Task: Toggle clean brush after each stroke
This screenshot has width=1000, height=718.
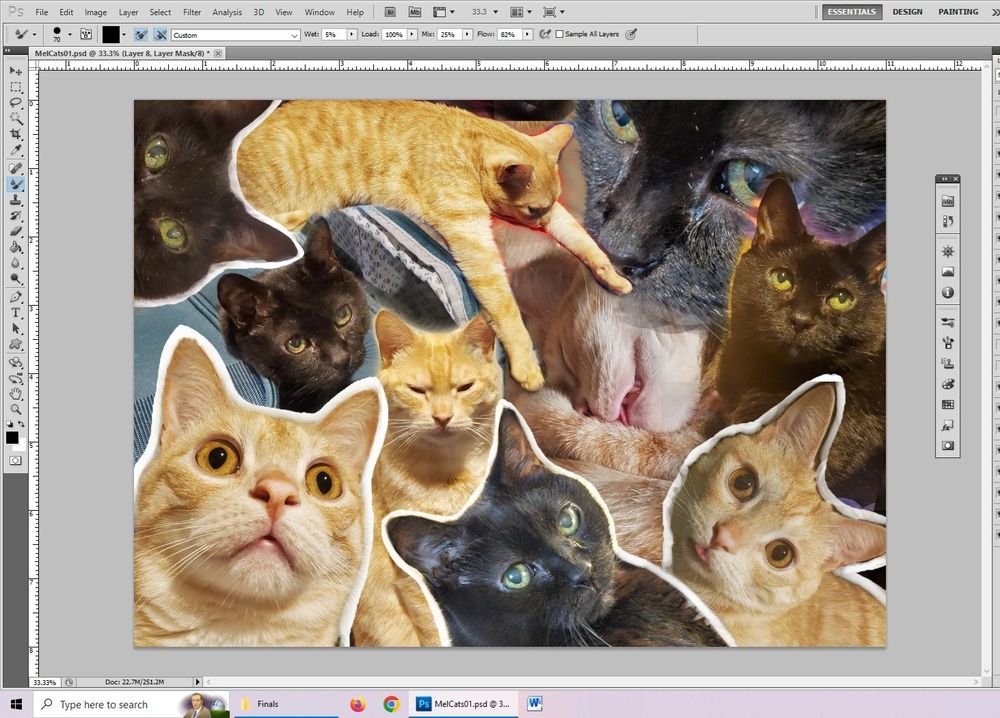Action: [161, 34]
